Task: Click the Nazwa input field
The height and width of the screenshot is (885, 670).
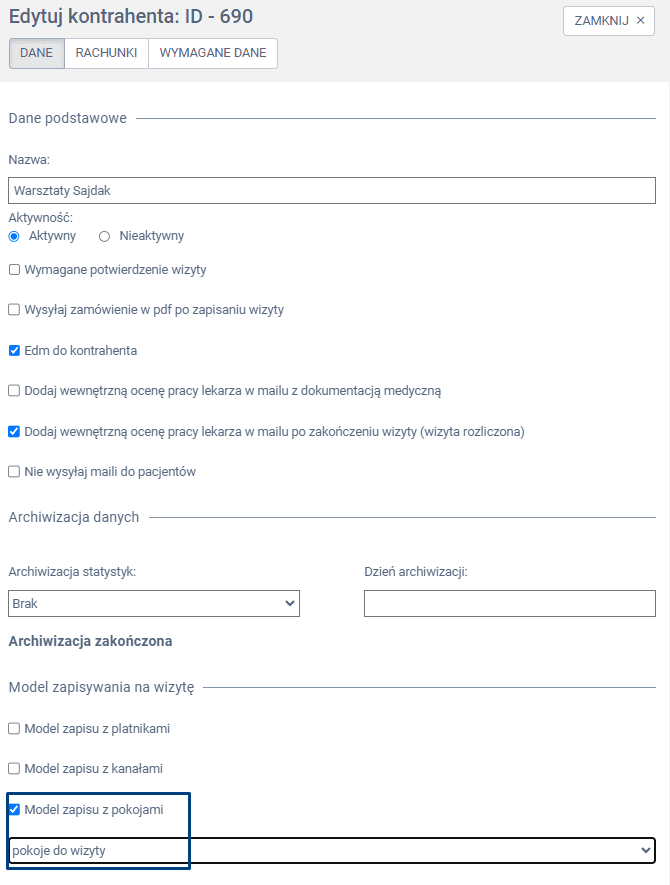Action: pyautogui.click(x=332, y=190)
